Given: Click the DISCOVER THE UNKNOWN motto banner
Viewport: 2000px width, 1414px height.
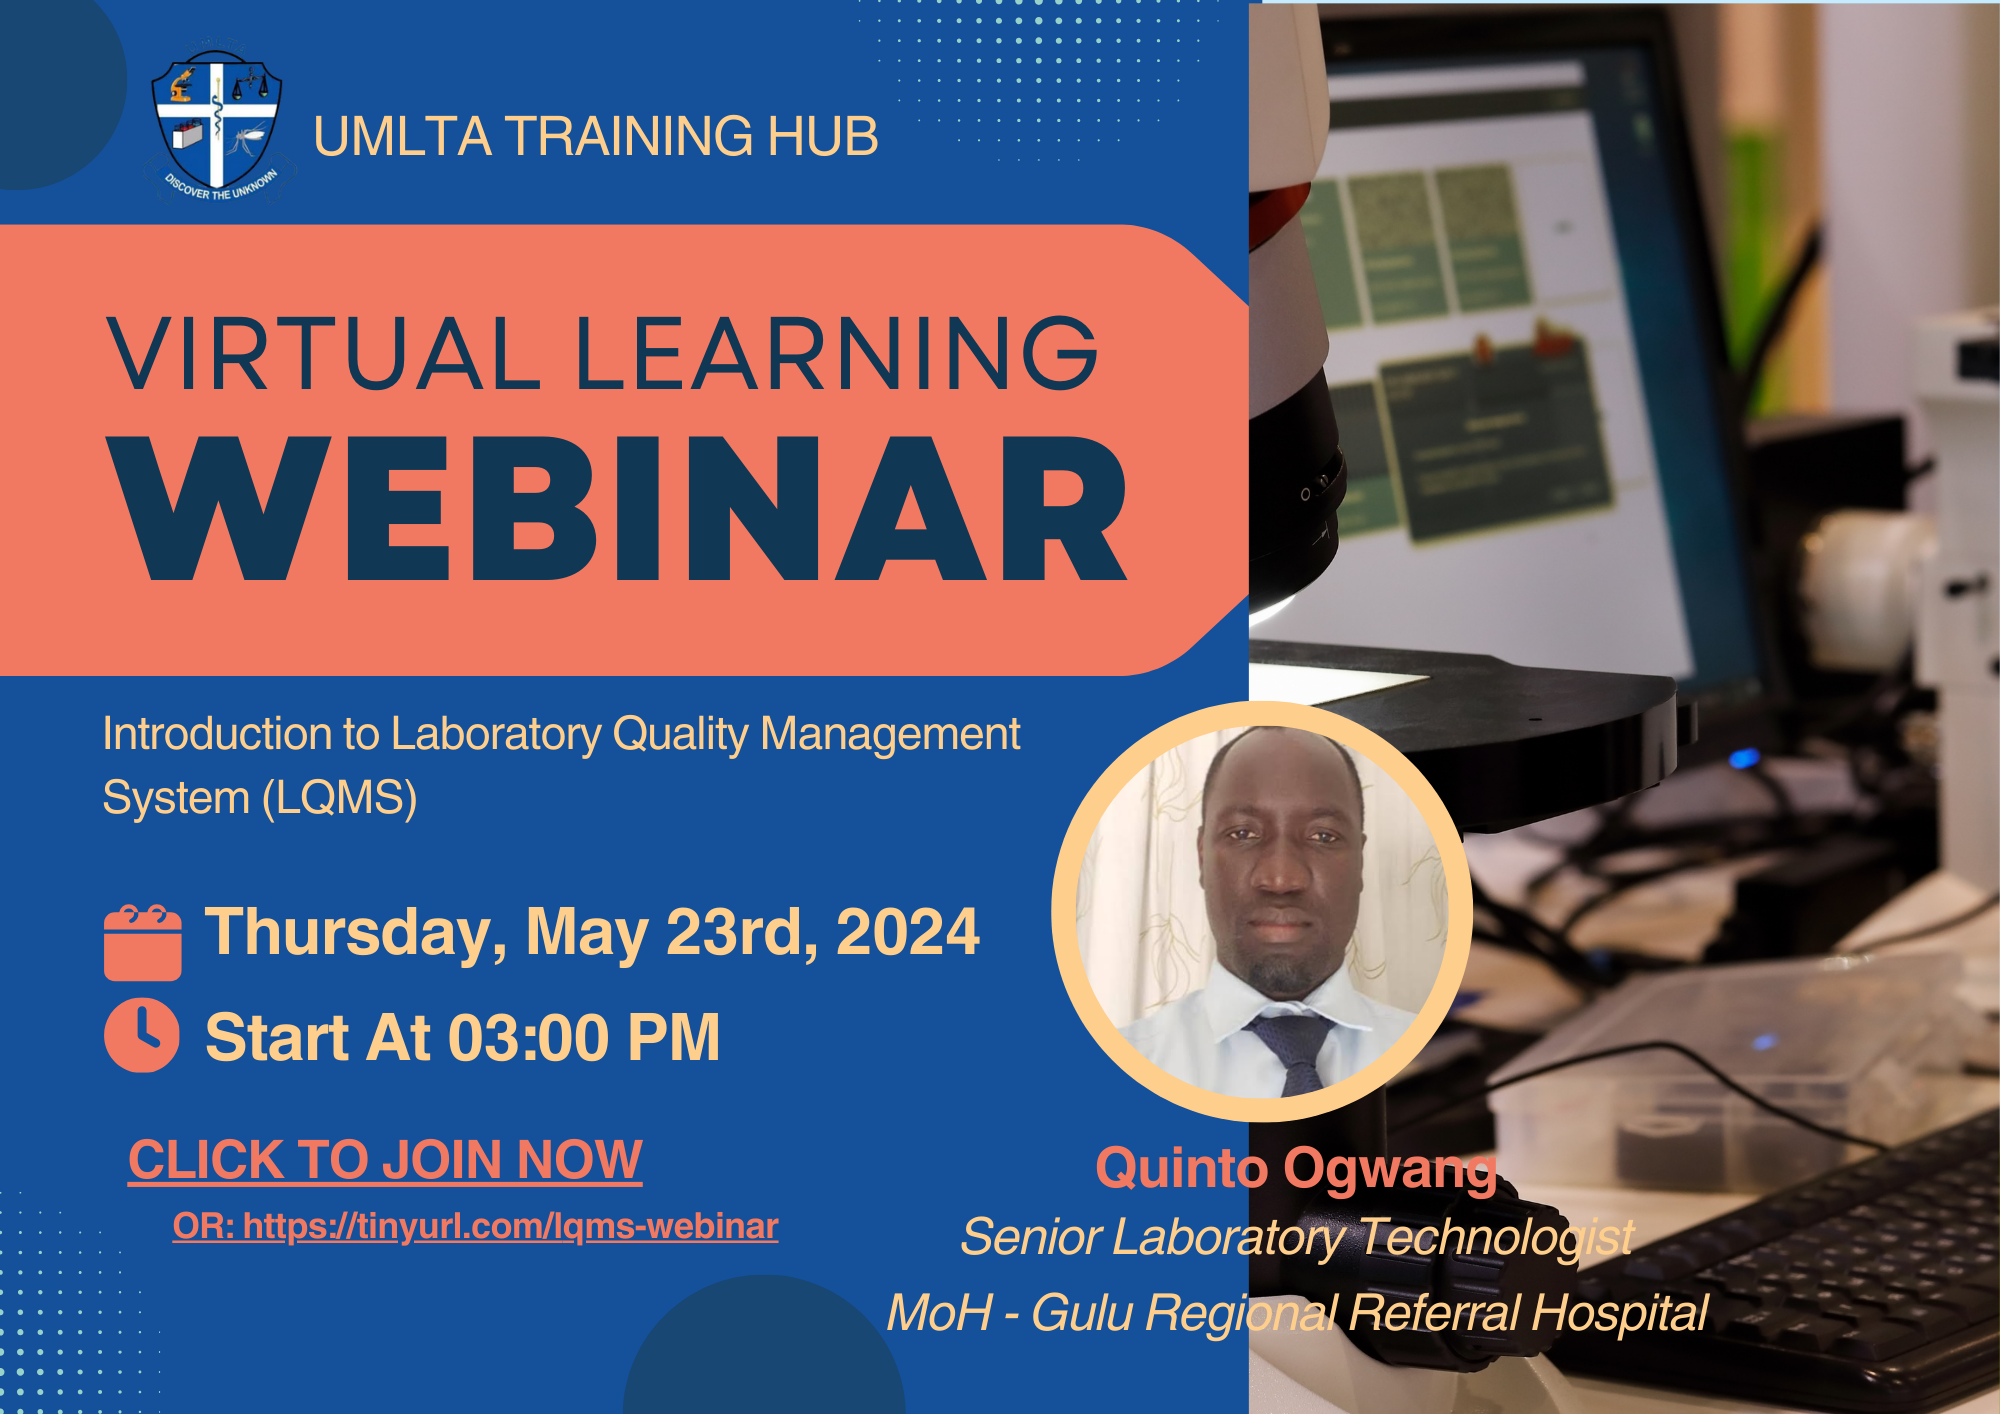Looking at the screenshot, I should [222, 186].
